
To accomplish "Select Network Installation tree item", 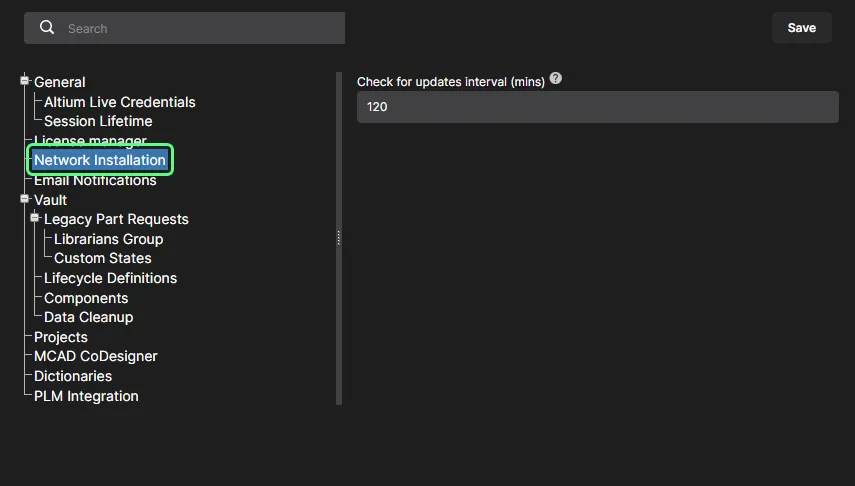I will coord(100,160).
